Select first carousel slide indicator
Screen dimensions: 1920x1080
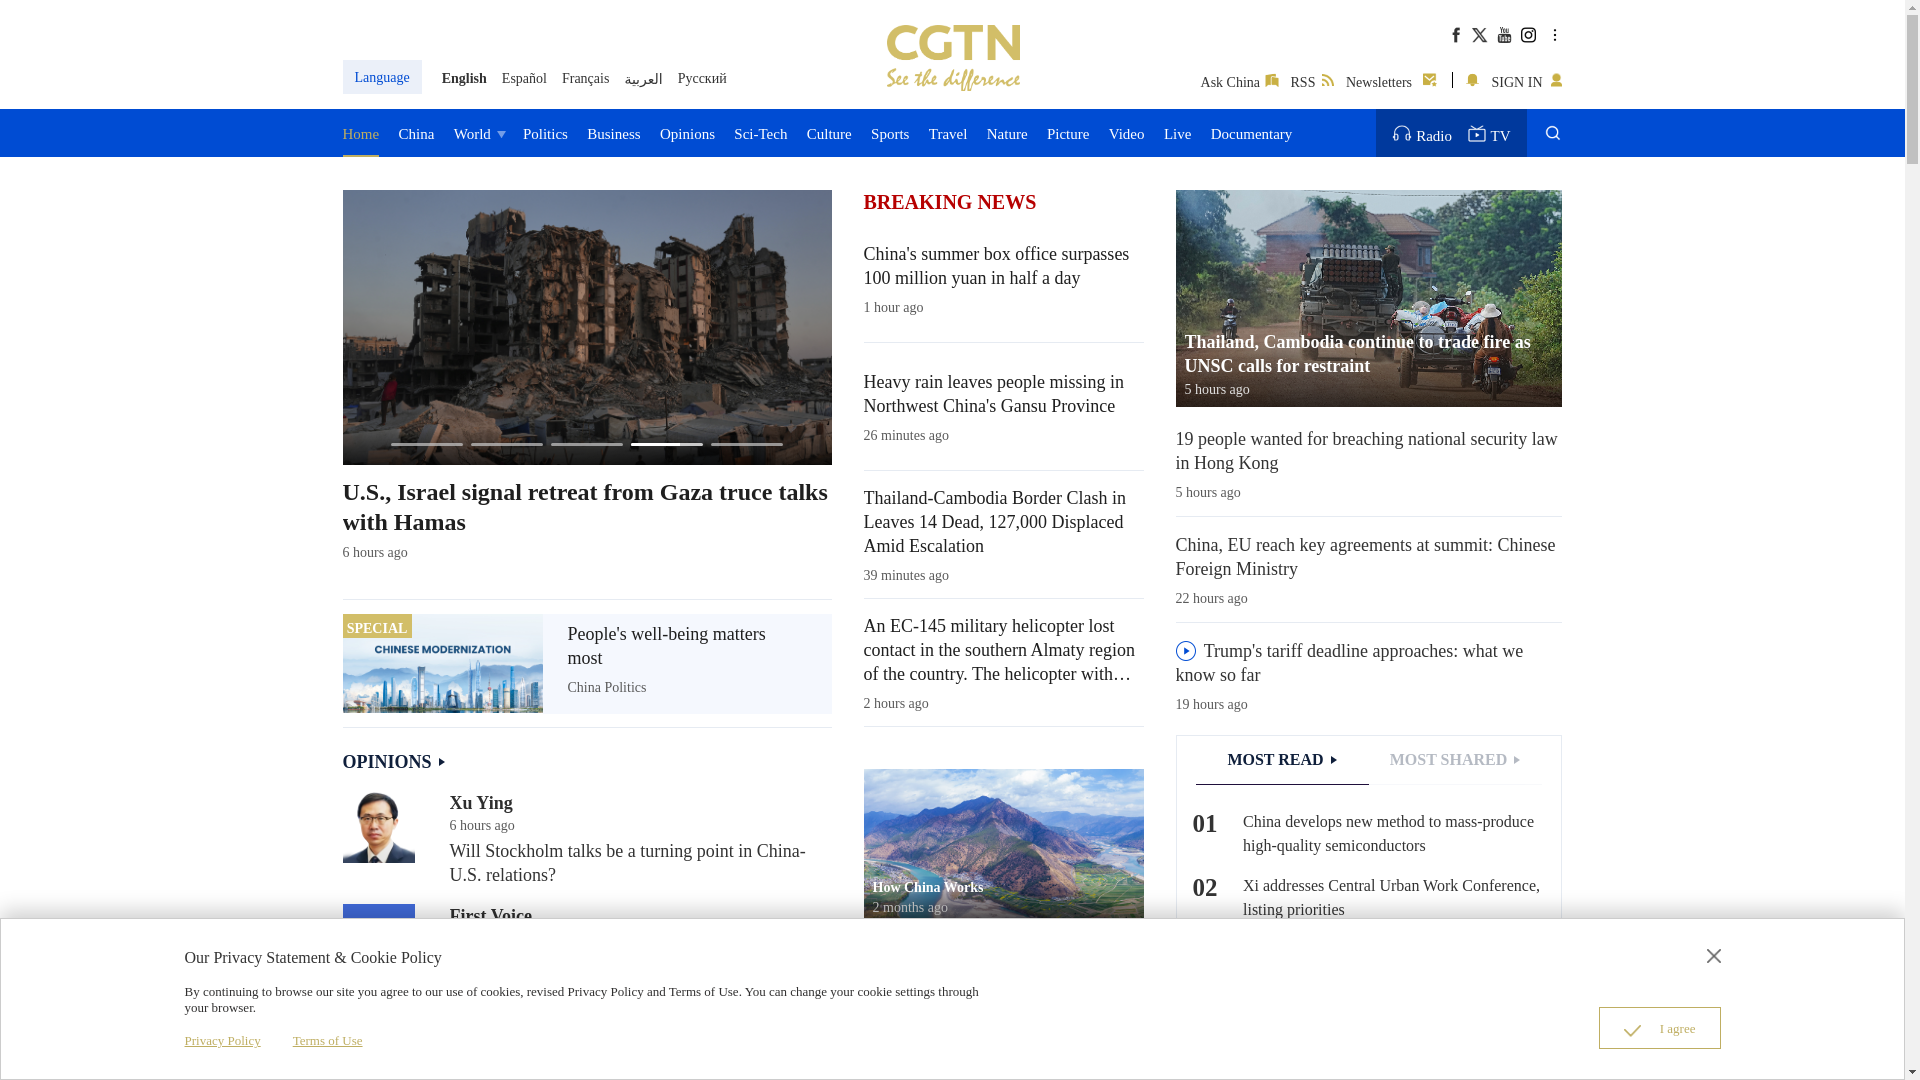[427, 444]
